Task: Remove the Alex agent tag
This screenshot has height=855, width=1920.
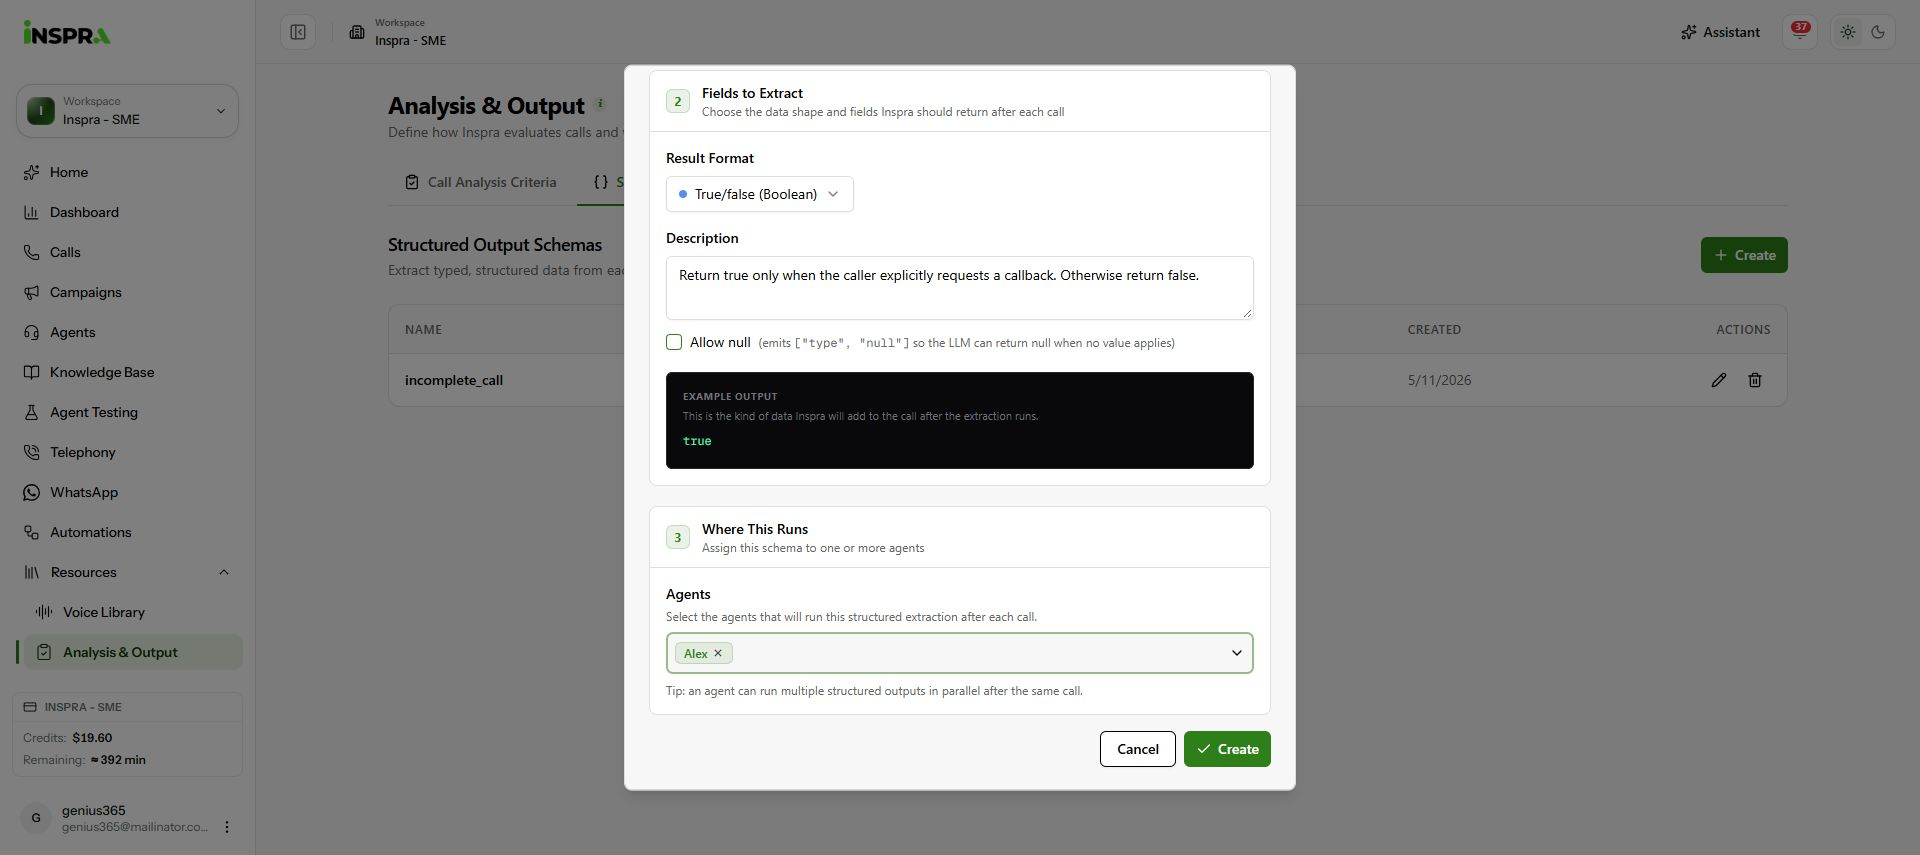Action: click(x=718, y=653)
